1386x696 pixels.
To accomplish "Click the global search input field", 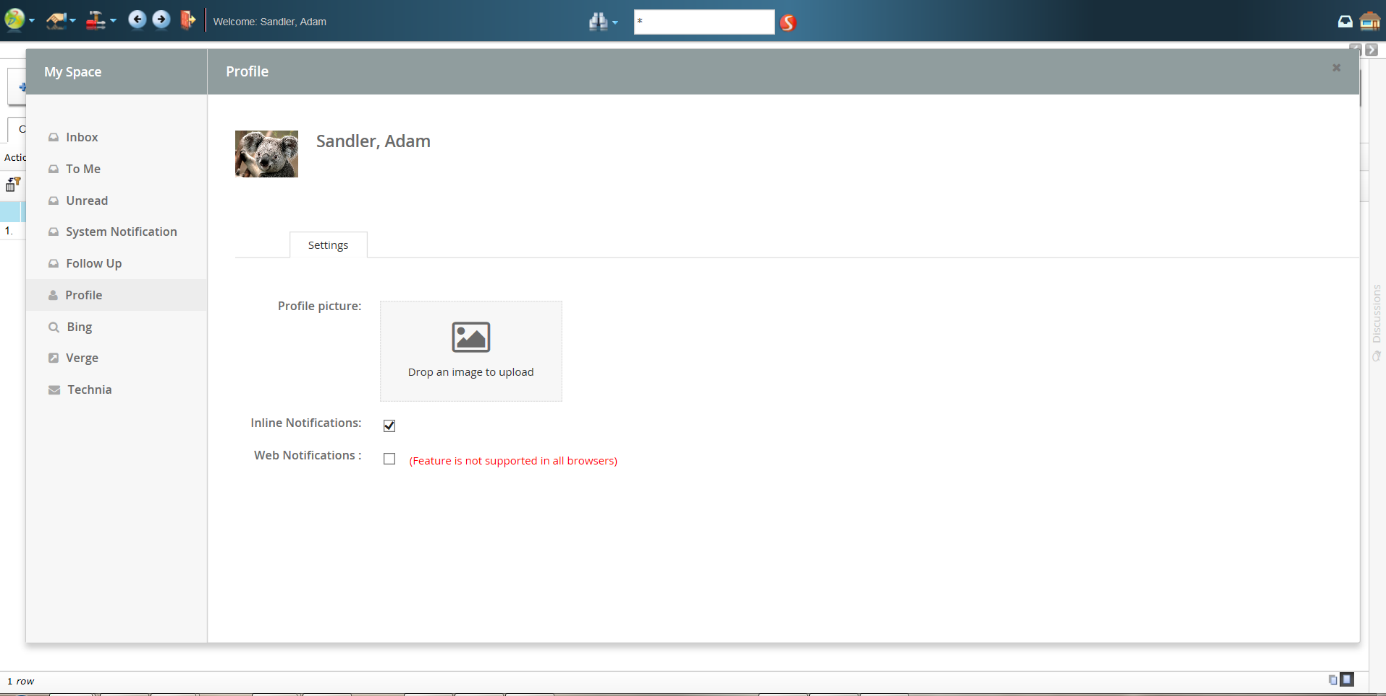I will pyautogui.click(x=704, y=21).
